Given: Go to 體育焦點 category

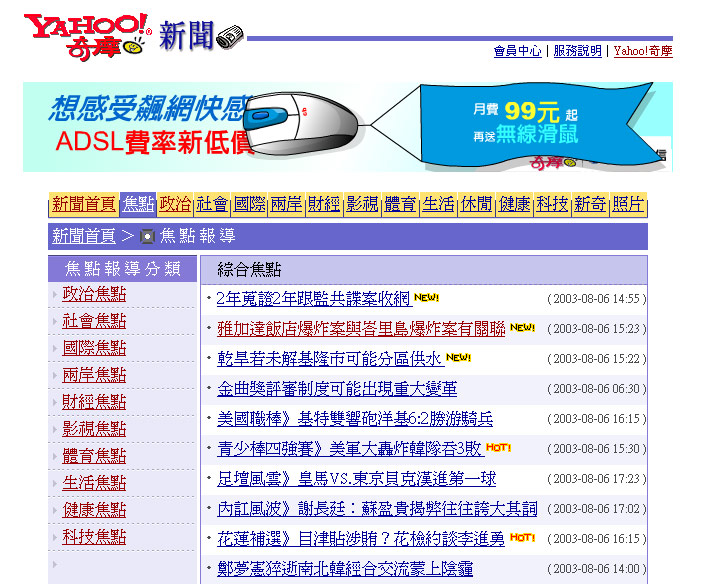Looking at the screenshot, I should [x=94, y=456].
